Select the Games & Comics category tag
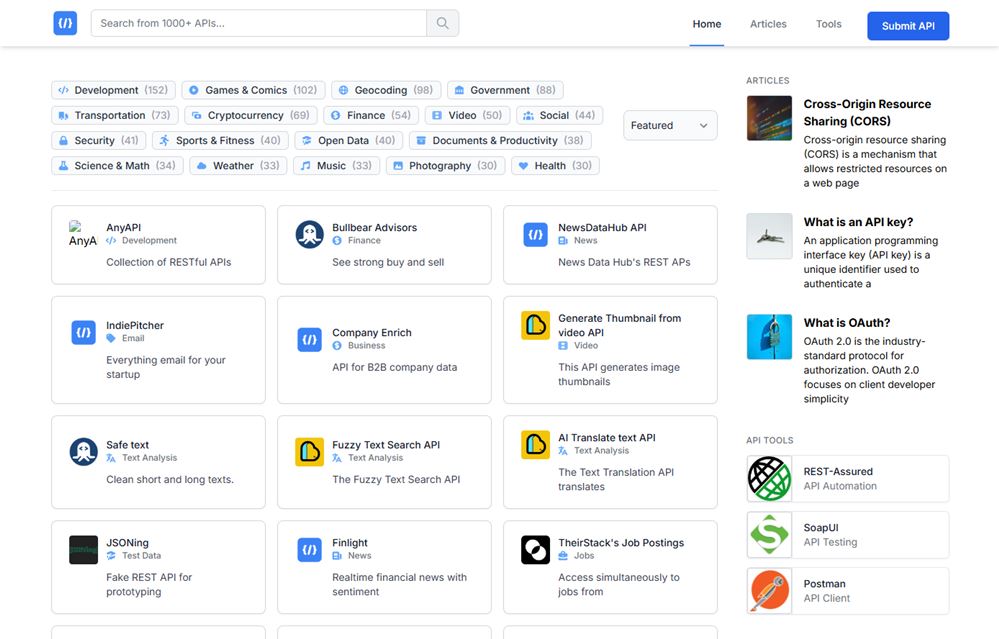This screenshot has width=999, height=639. [253, 90]
